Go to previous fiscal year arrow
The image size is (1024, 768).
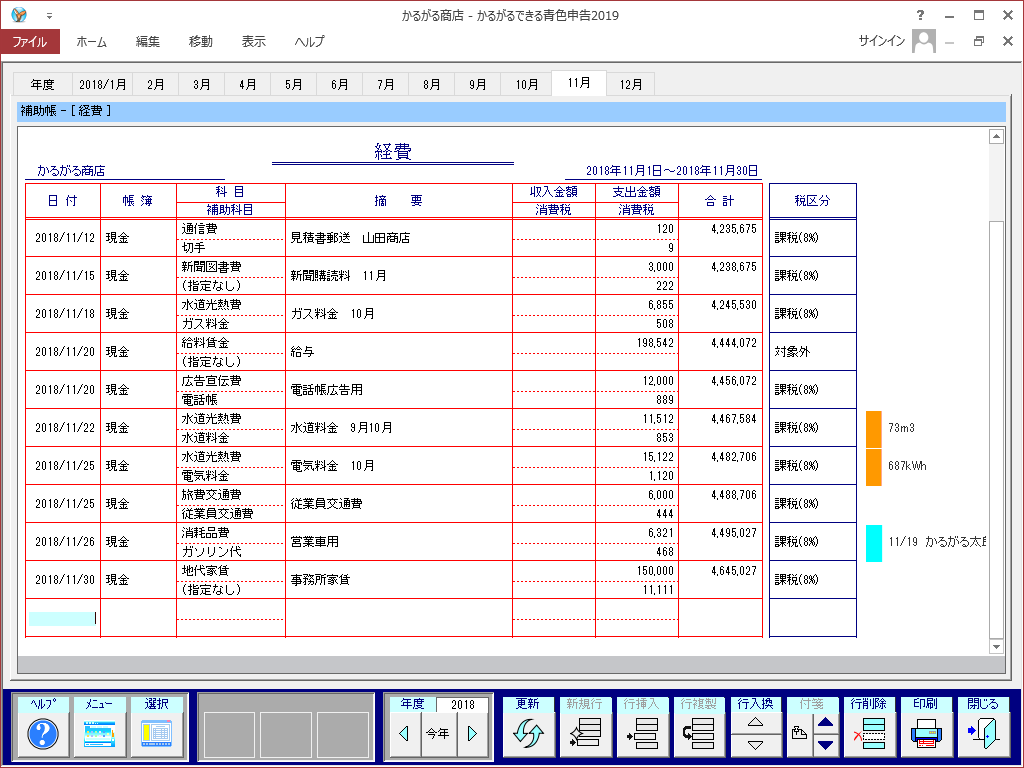pyautogui.click(x=404, y=733)
